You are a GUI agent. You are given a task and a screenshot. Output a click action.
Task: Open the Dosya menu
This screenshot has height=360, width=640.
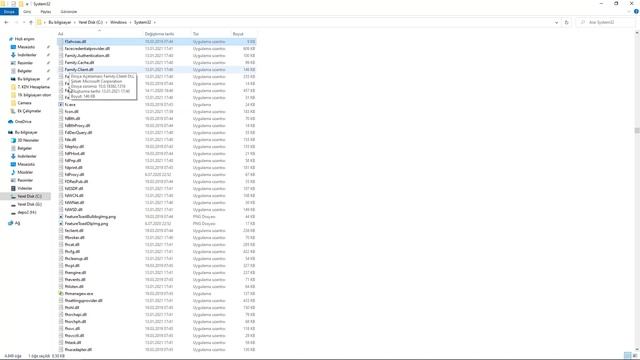click(9, 12)
